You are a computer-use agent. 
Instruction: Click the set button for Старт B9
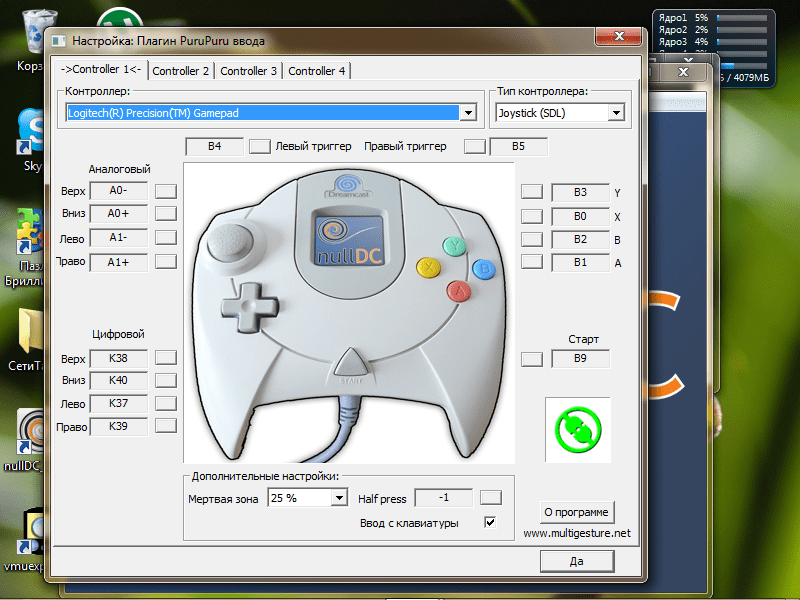tap(532, 359)
